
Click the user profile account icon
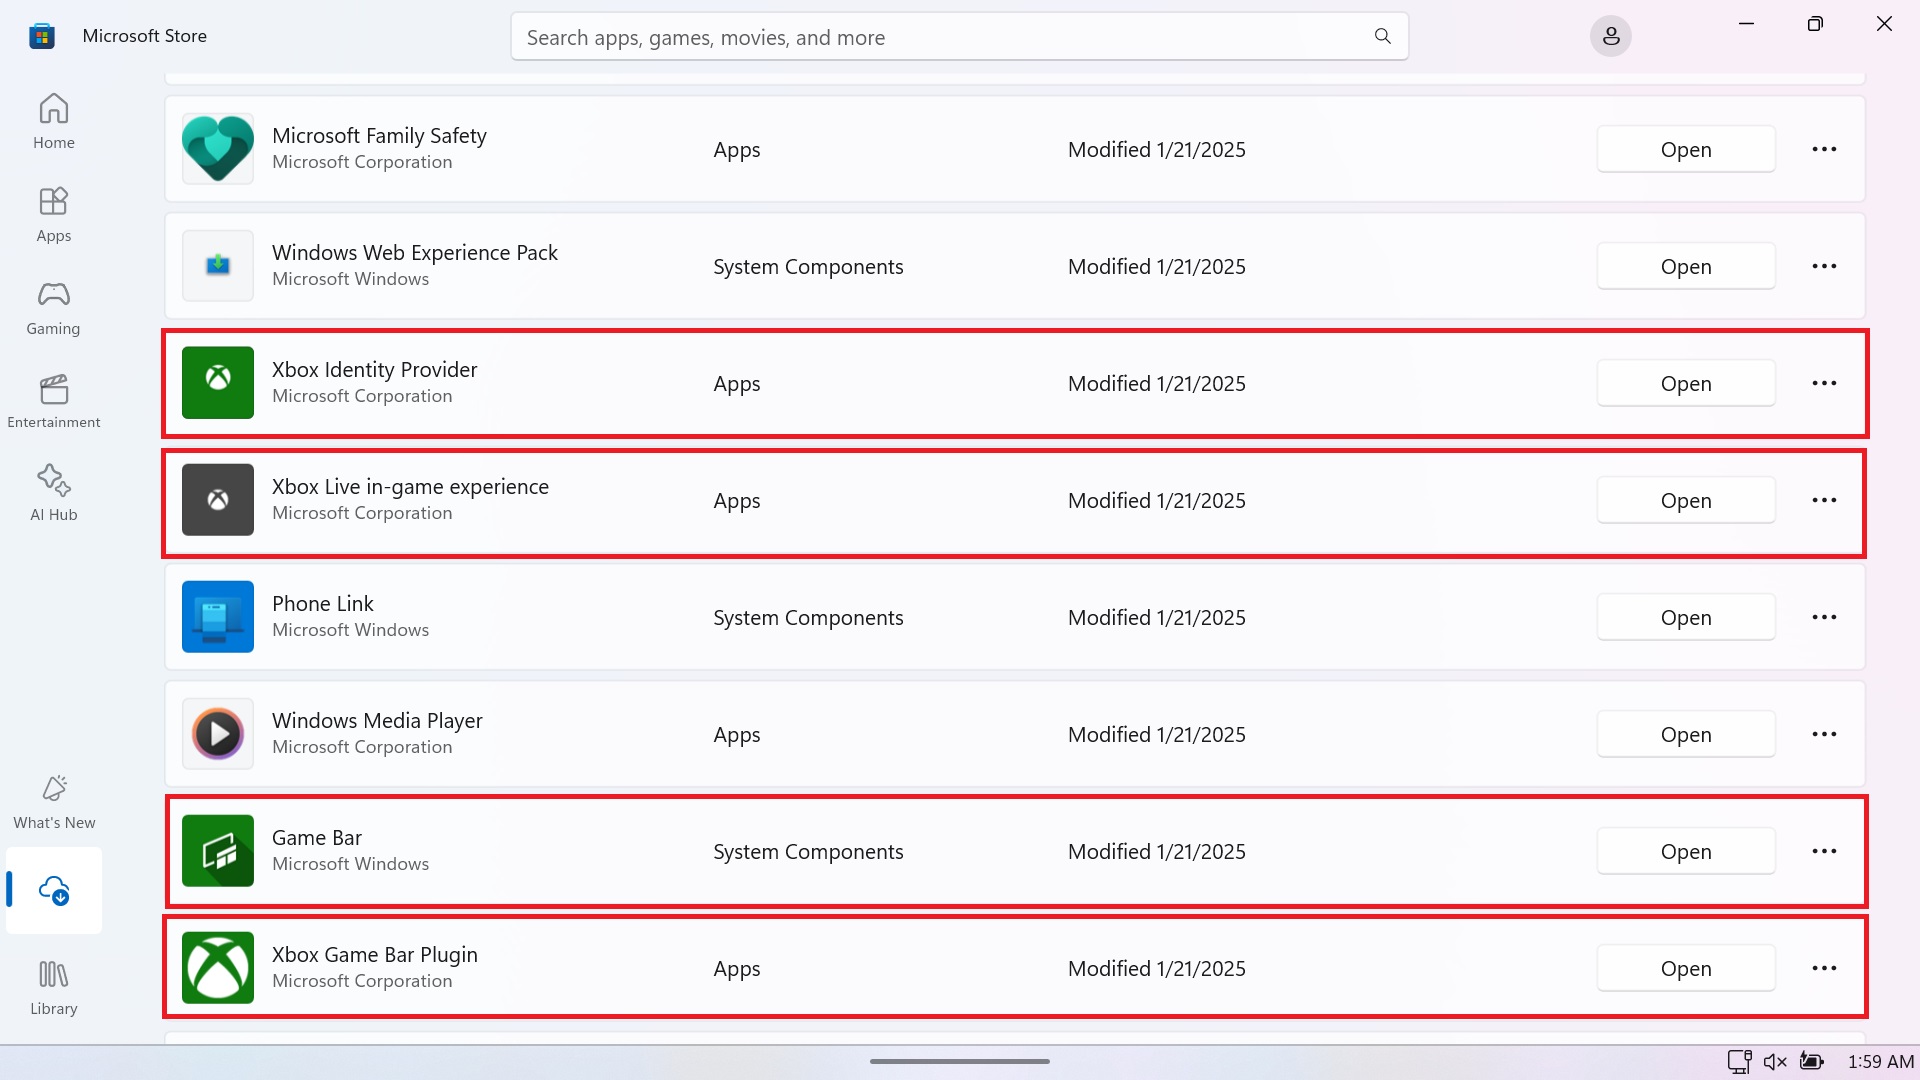1610,37
